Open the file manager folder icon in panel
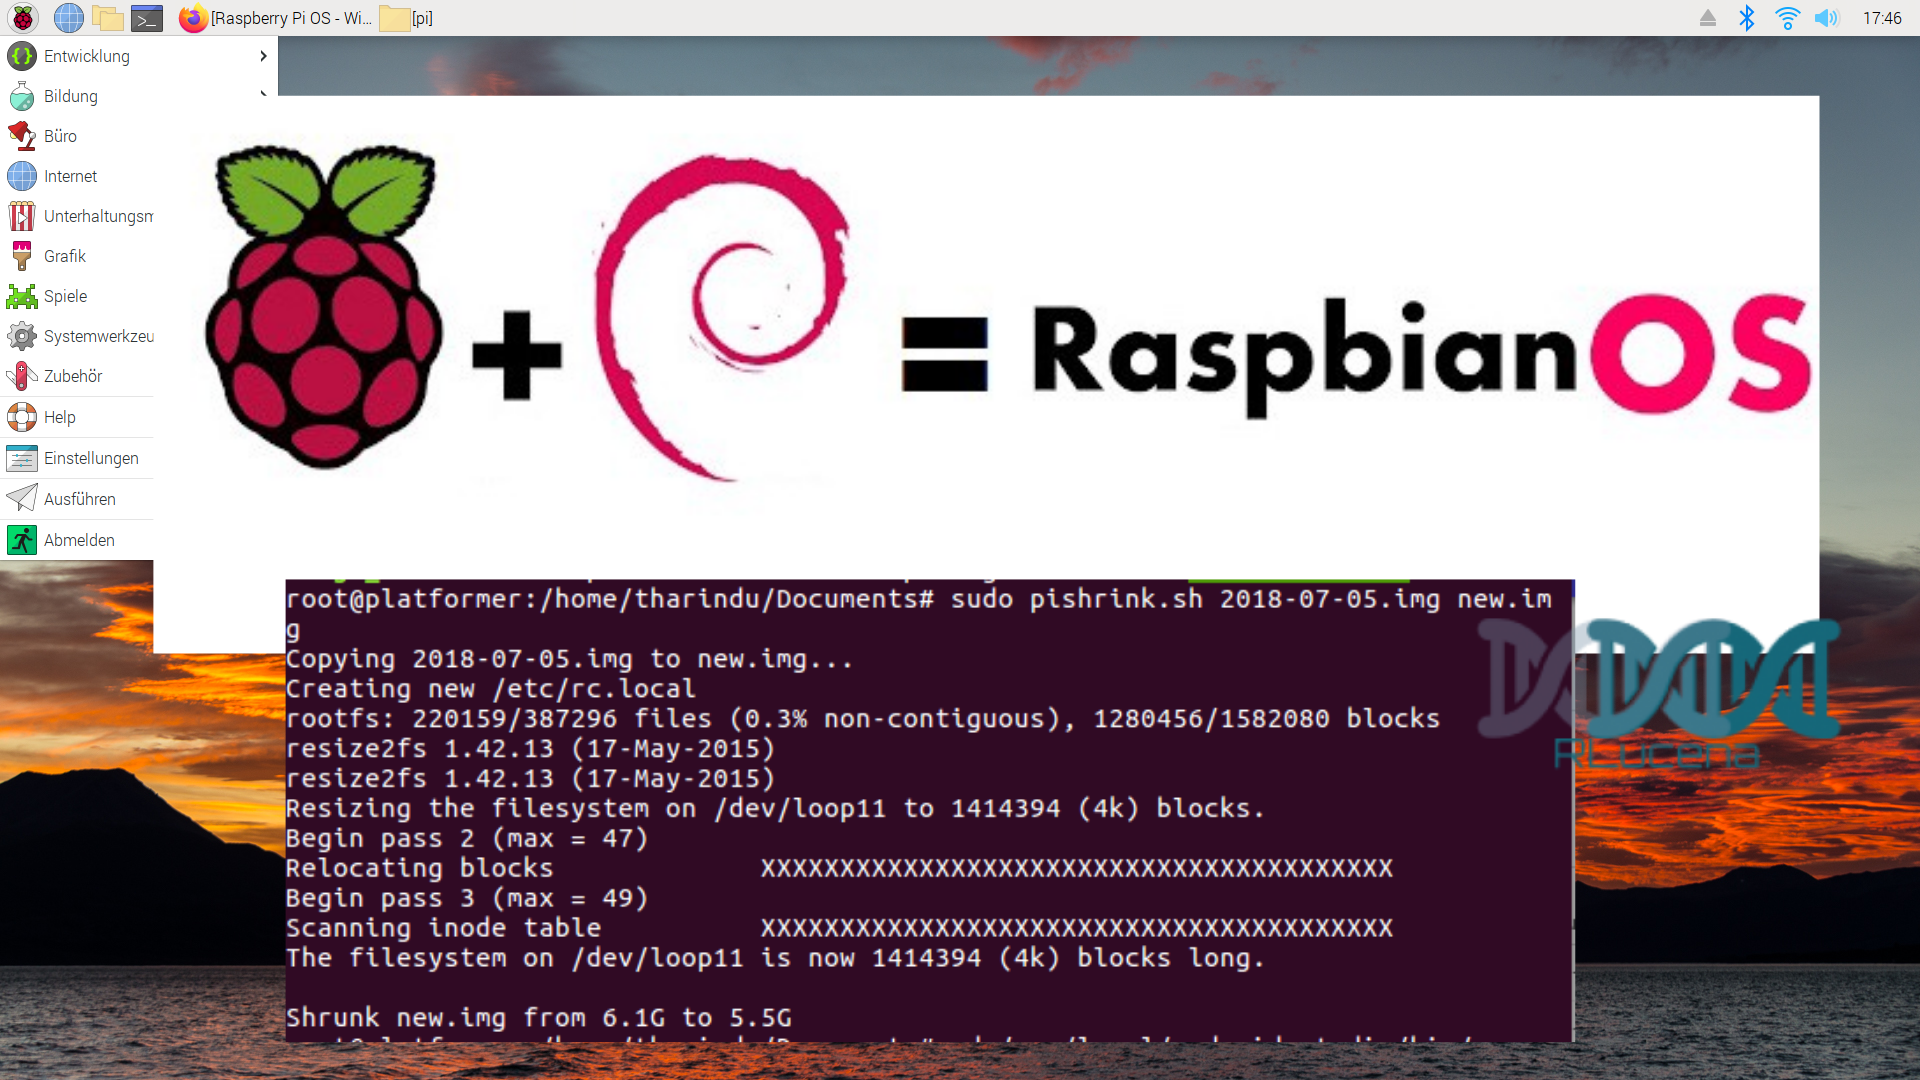The height and width of the screenshot is (1080, 1920). click(x=108, y=18)
